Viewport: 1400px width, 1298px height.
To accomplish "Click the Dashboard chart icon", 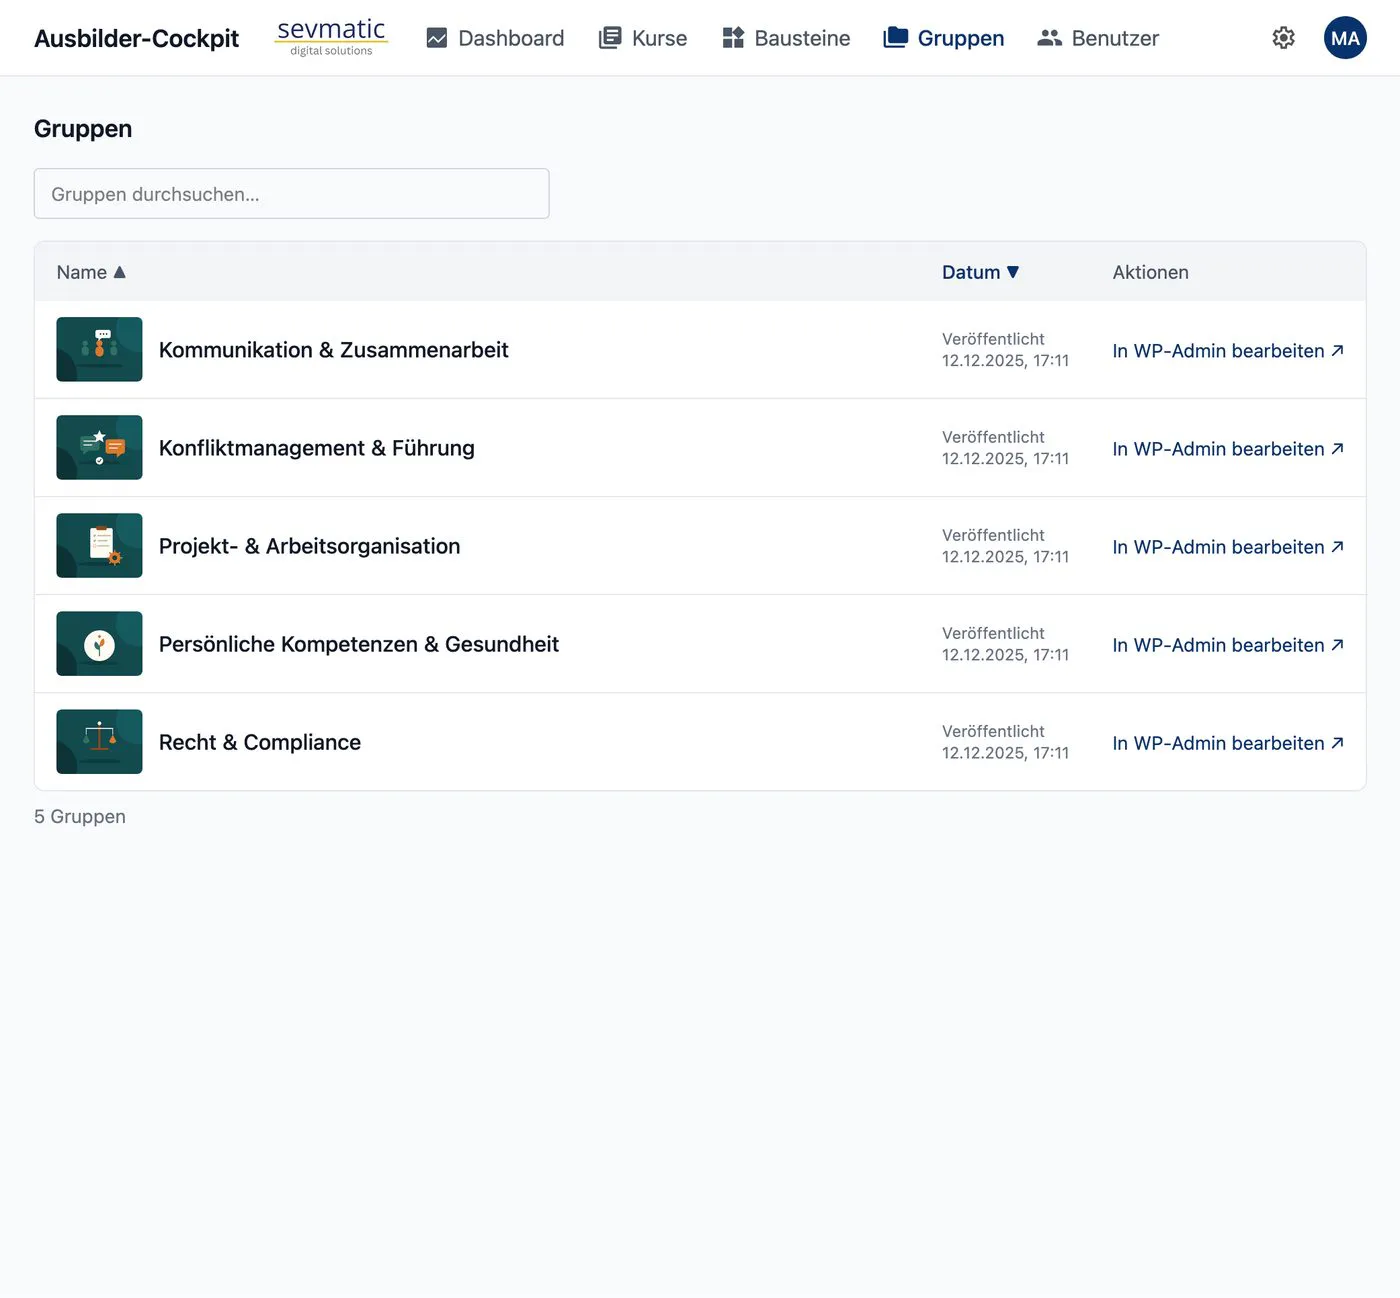I will coord(437,38).
